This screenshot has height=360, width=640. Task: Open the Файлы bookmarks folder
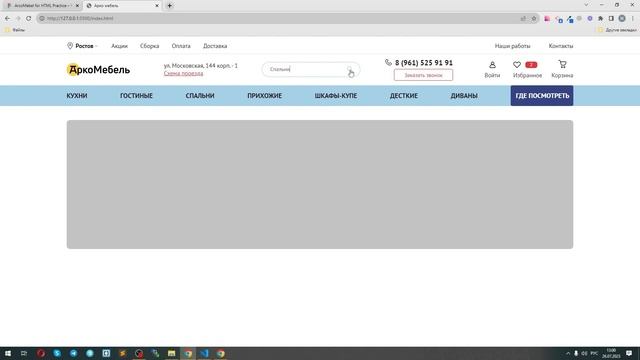15,30
